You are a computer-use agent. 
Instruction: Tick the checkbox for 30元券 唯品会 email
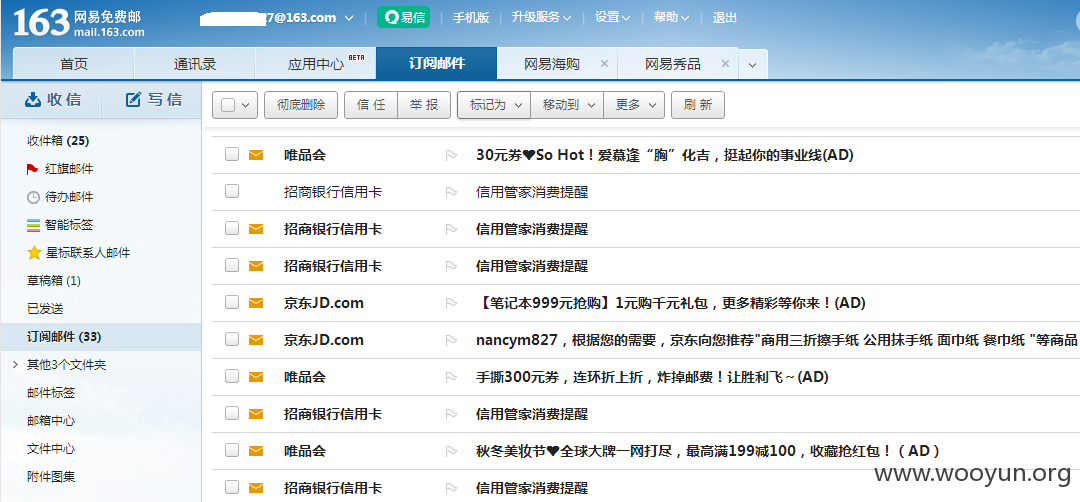click(x=232, y=154)
